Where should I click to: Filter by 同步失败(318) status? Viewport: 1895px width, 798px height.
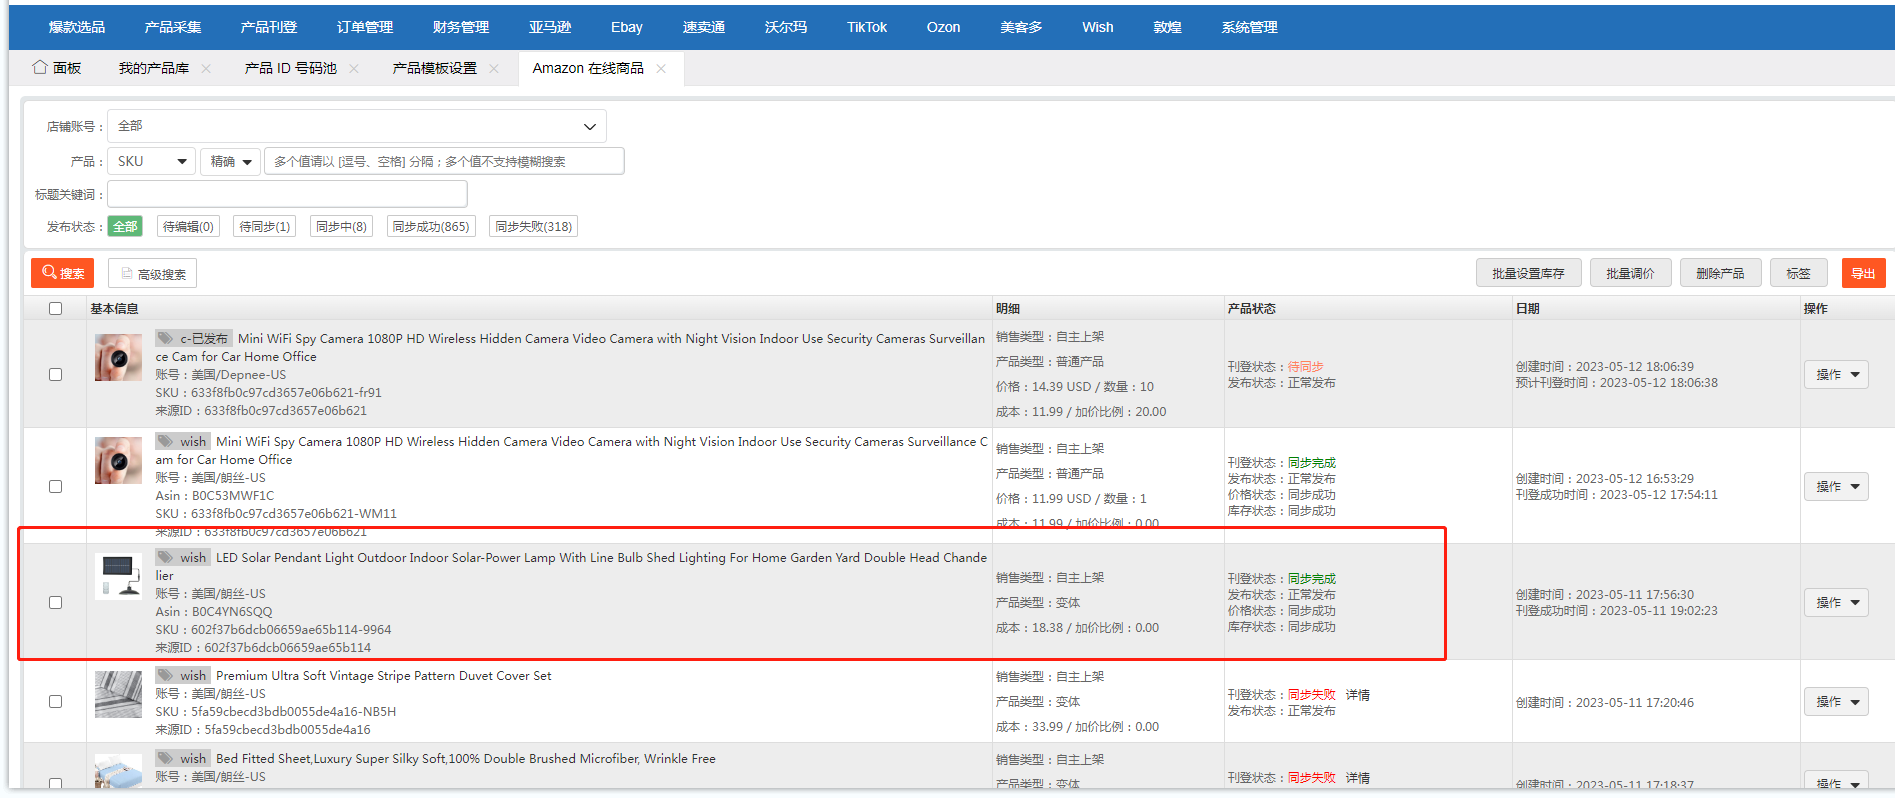534,227
